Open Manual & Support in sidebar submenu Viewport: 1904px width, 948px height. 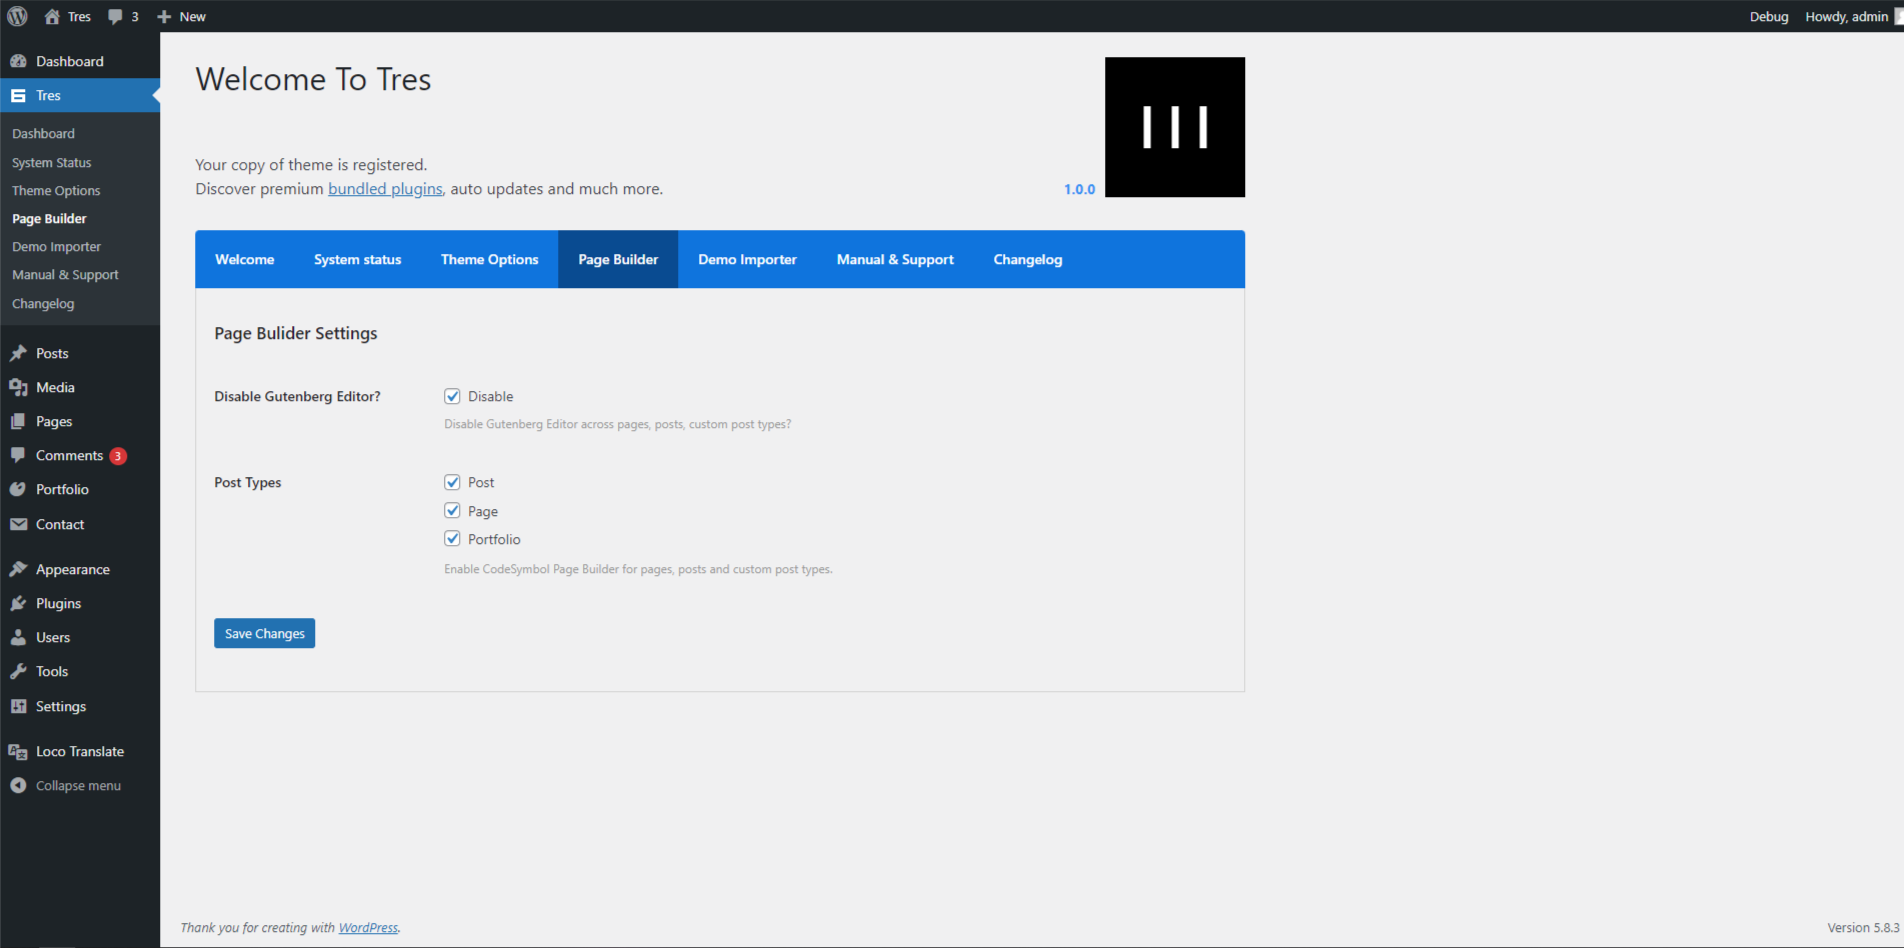[65, 275]
